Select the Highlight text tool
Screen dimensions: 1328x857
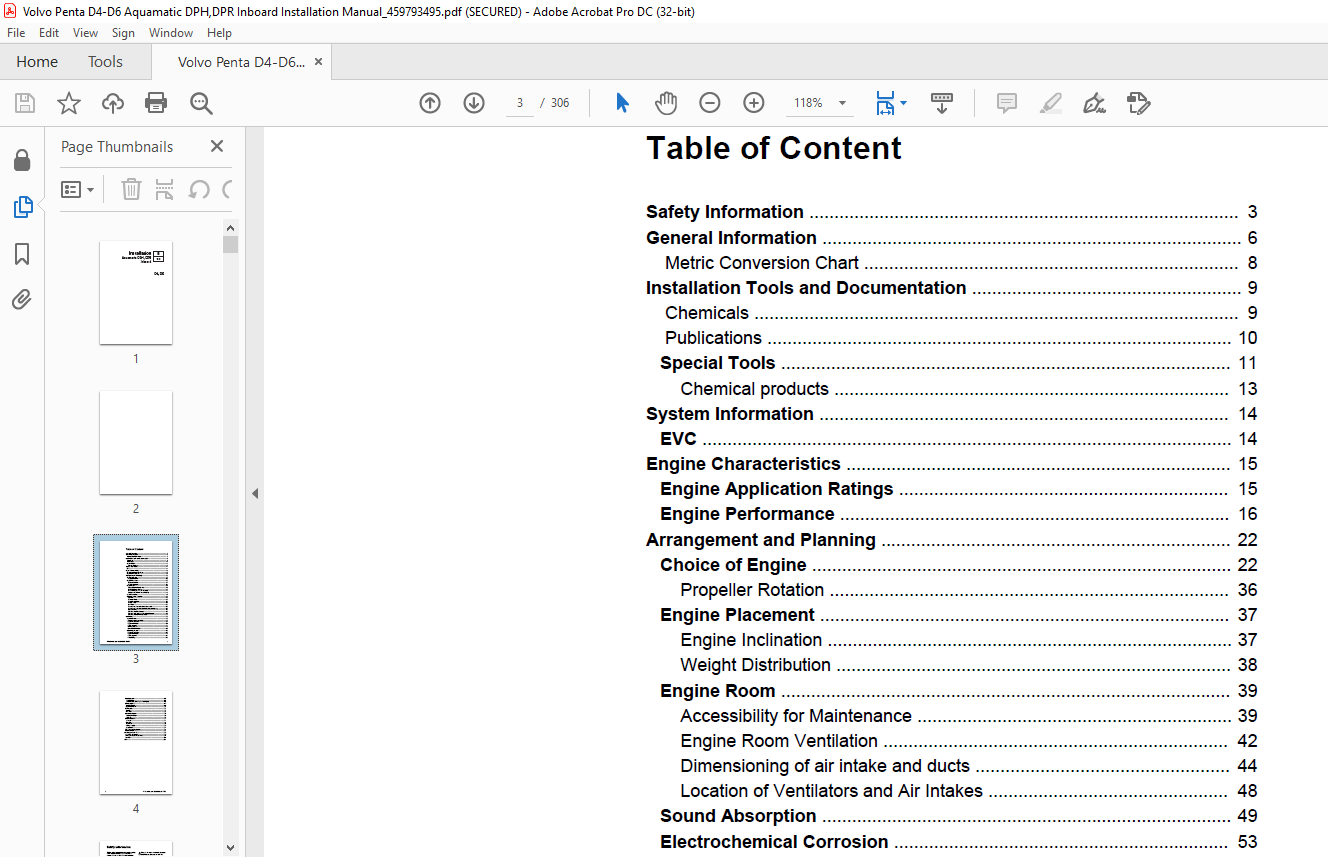click(x=1050, y=103)
